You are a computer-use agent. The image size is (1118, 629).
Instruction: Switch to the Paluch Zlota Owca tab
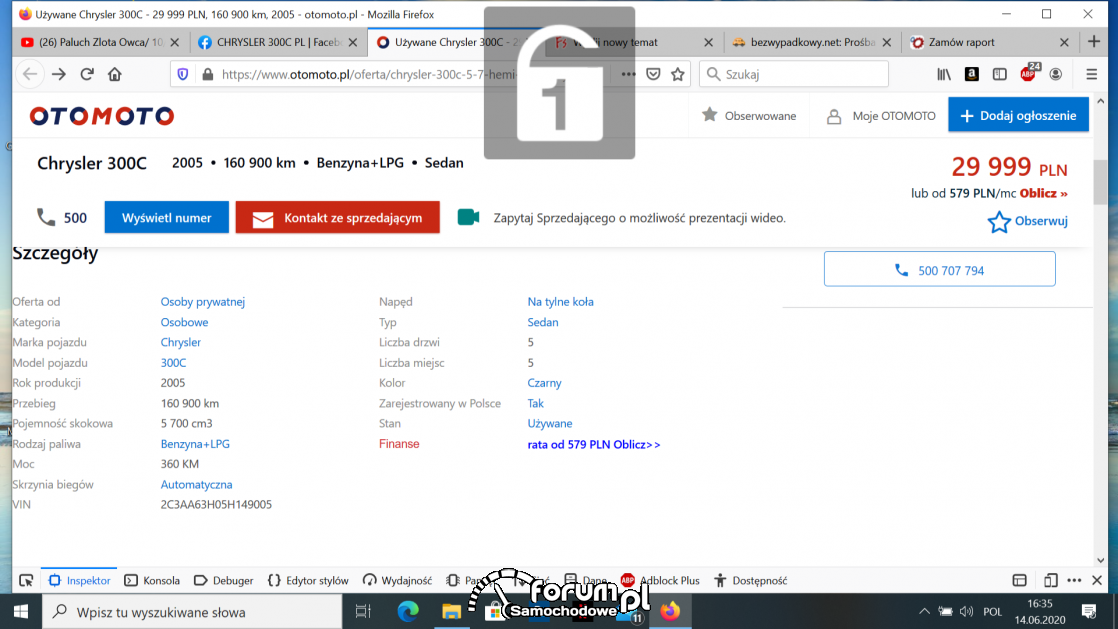click(101, 42)
